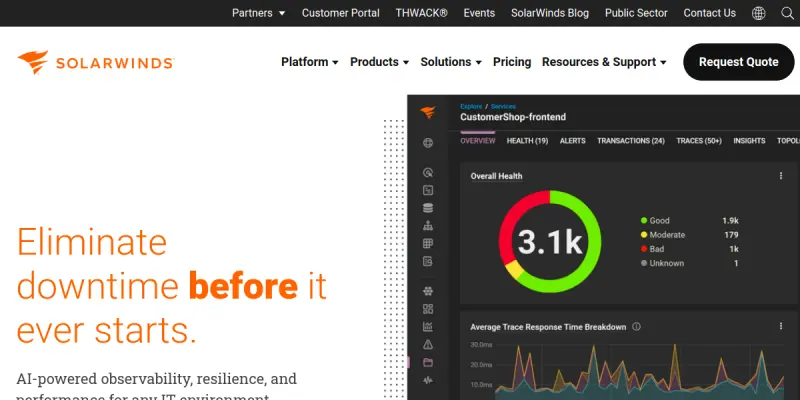Click the Explore breadcrumb link

(x=471, y=106)
